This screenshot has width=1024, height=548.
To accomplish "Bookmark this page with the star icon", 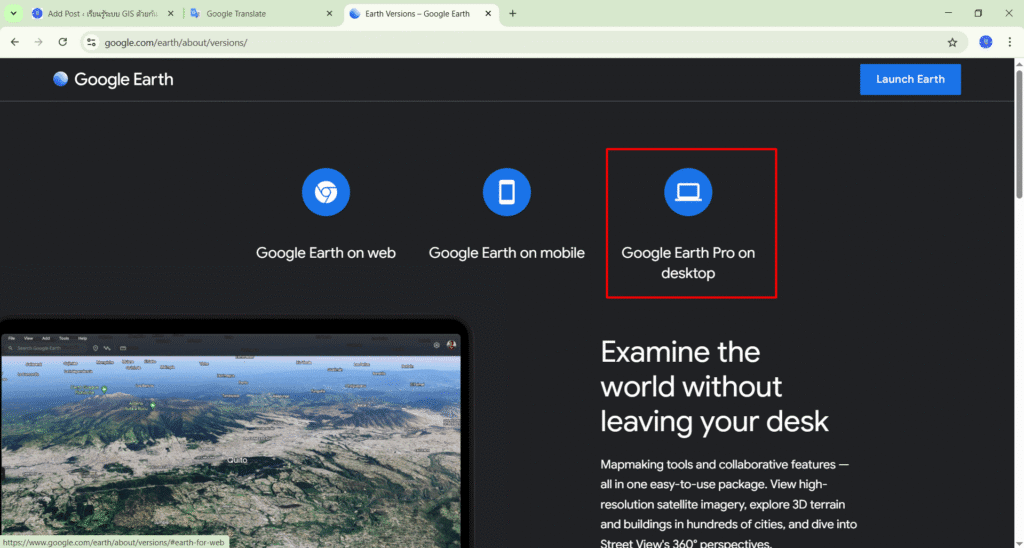I will click(x=952, y=42).
